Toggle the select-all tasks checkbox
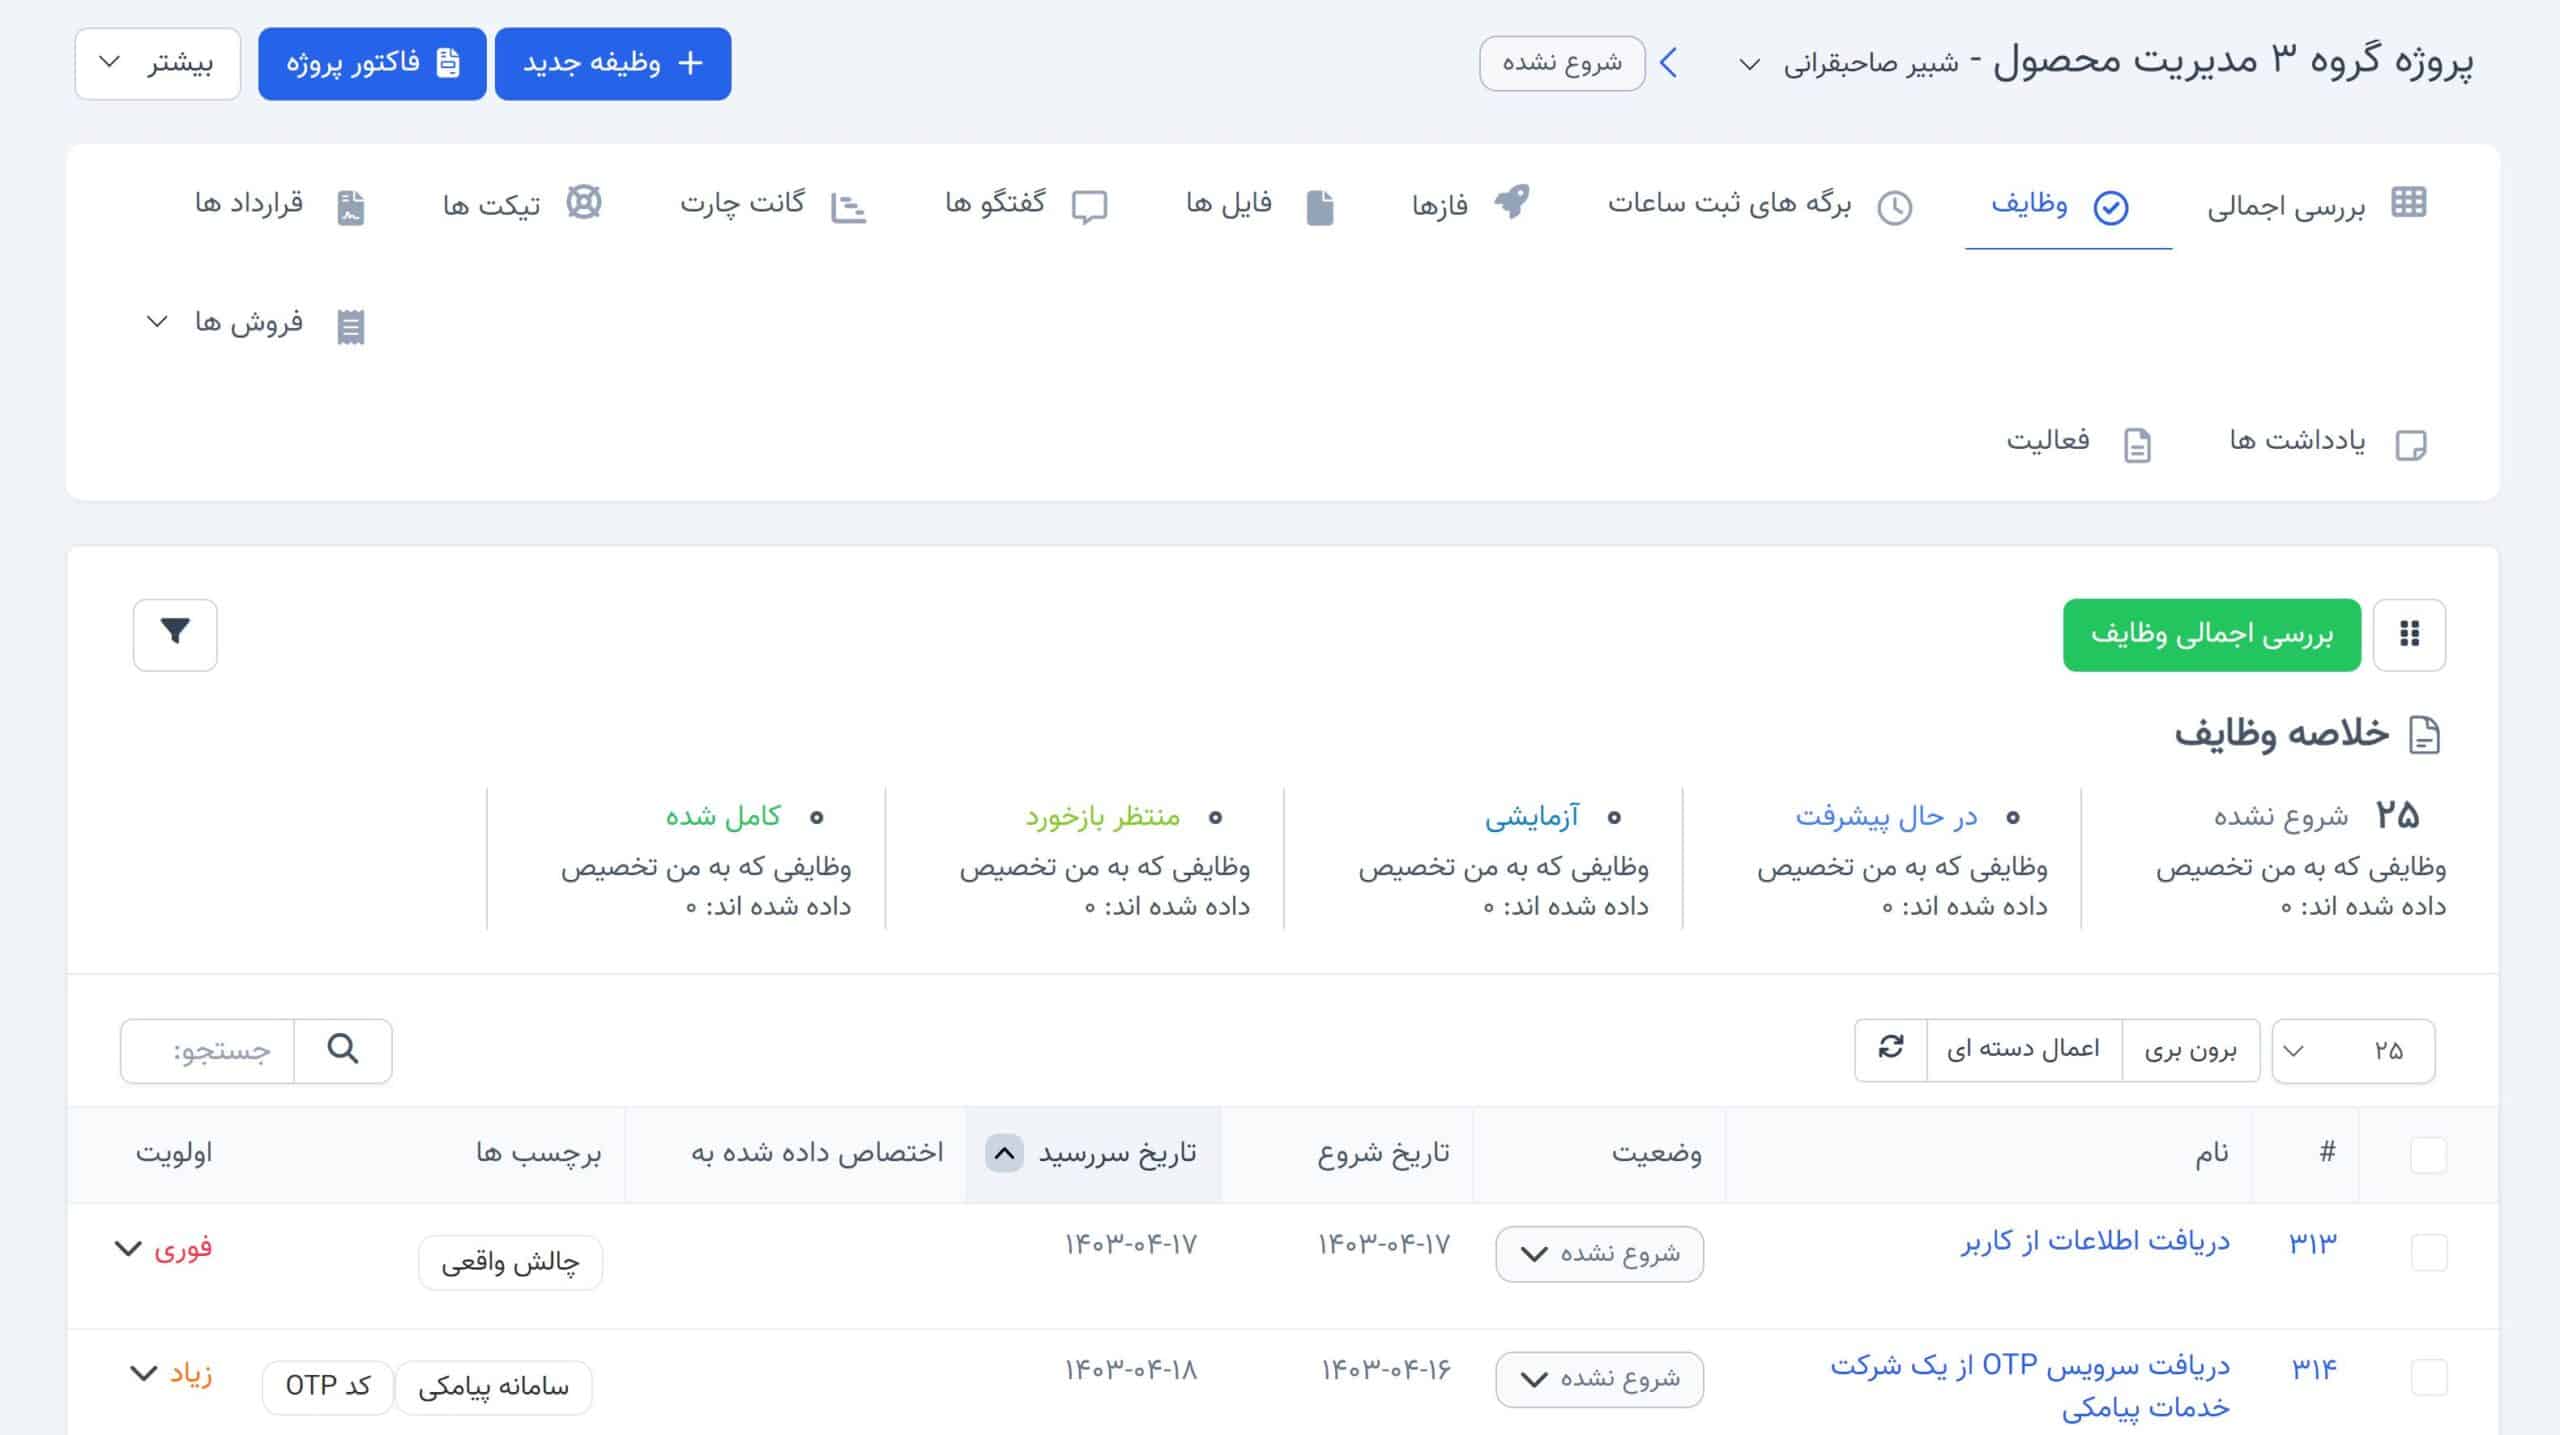2560x1435 pixels. [x=2428, y=1154]
